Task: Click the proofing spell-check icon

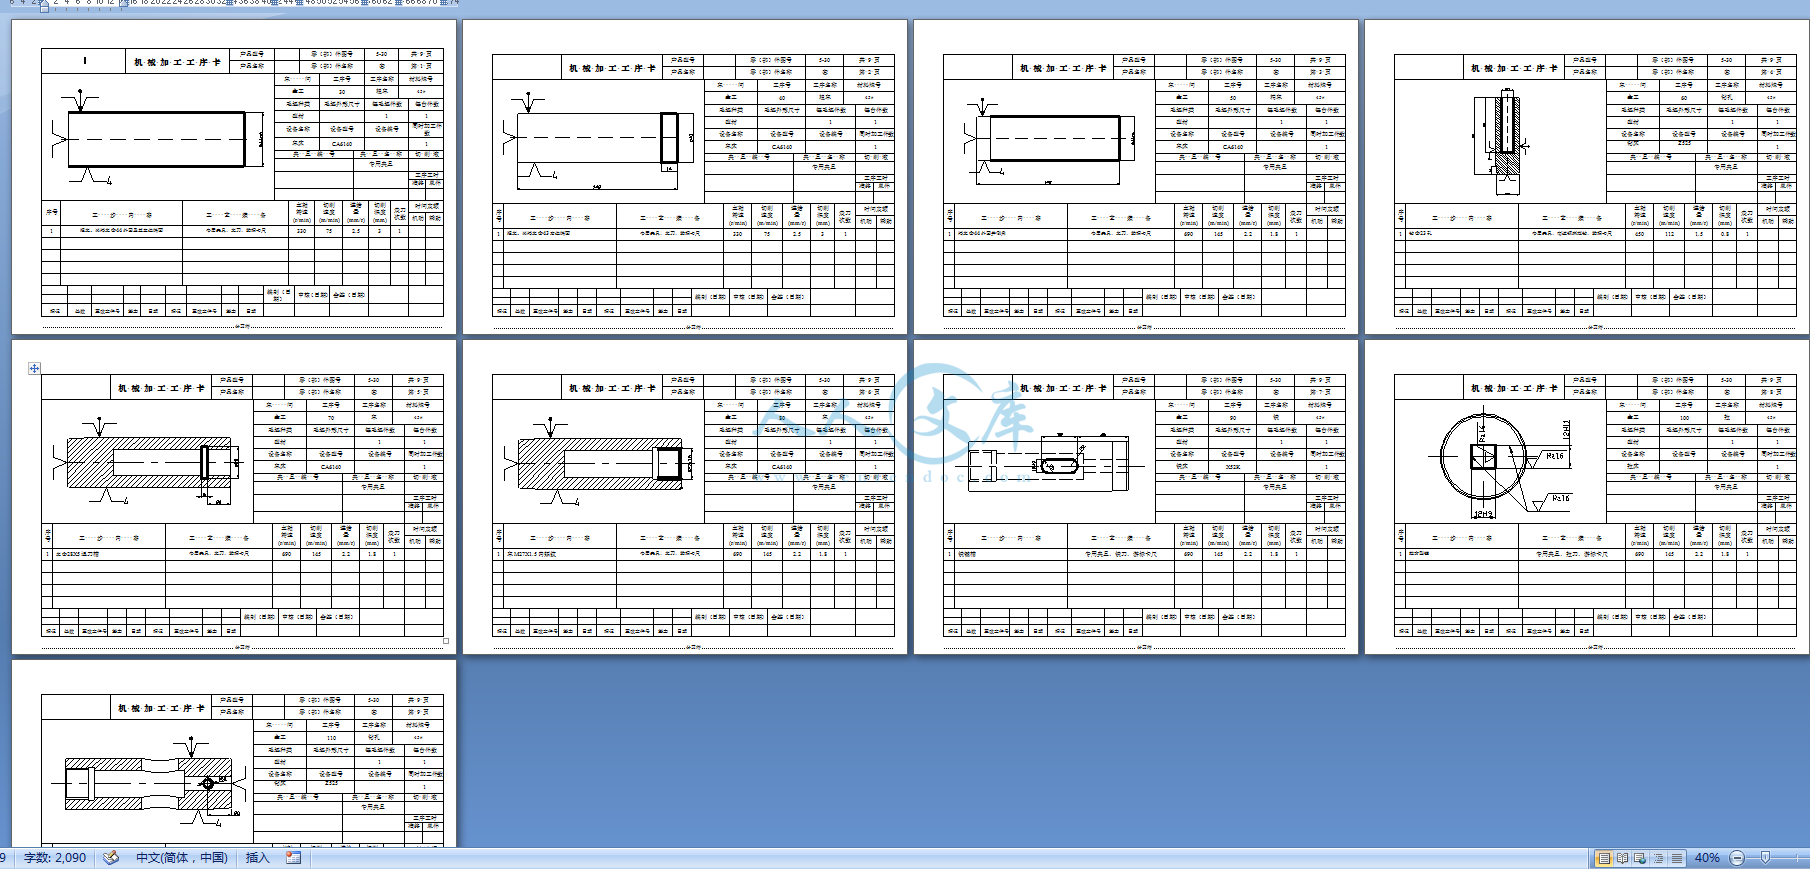Action: (x=111, y=858)
